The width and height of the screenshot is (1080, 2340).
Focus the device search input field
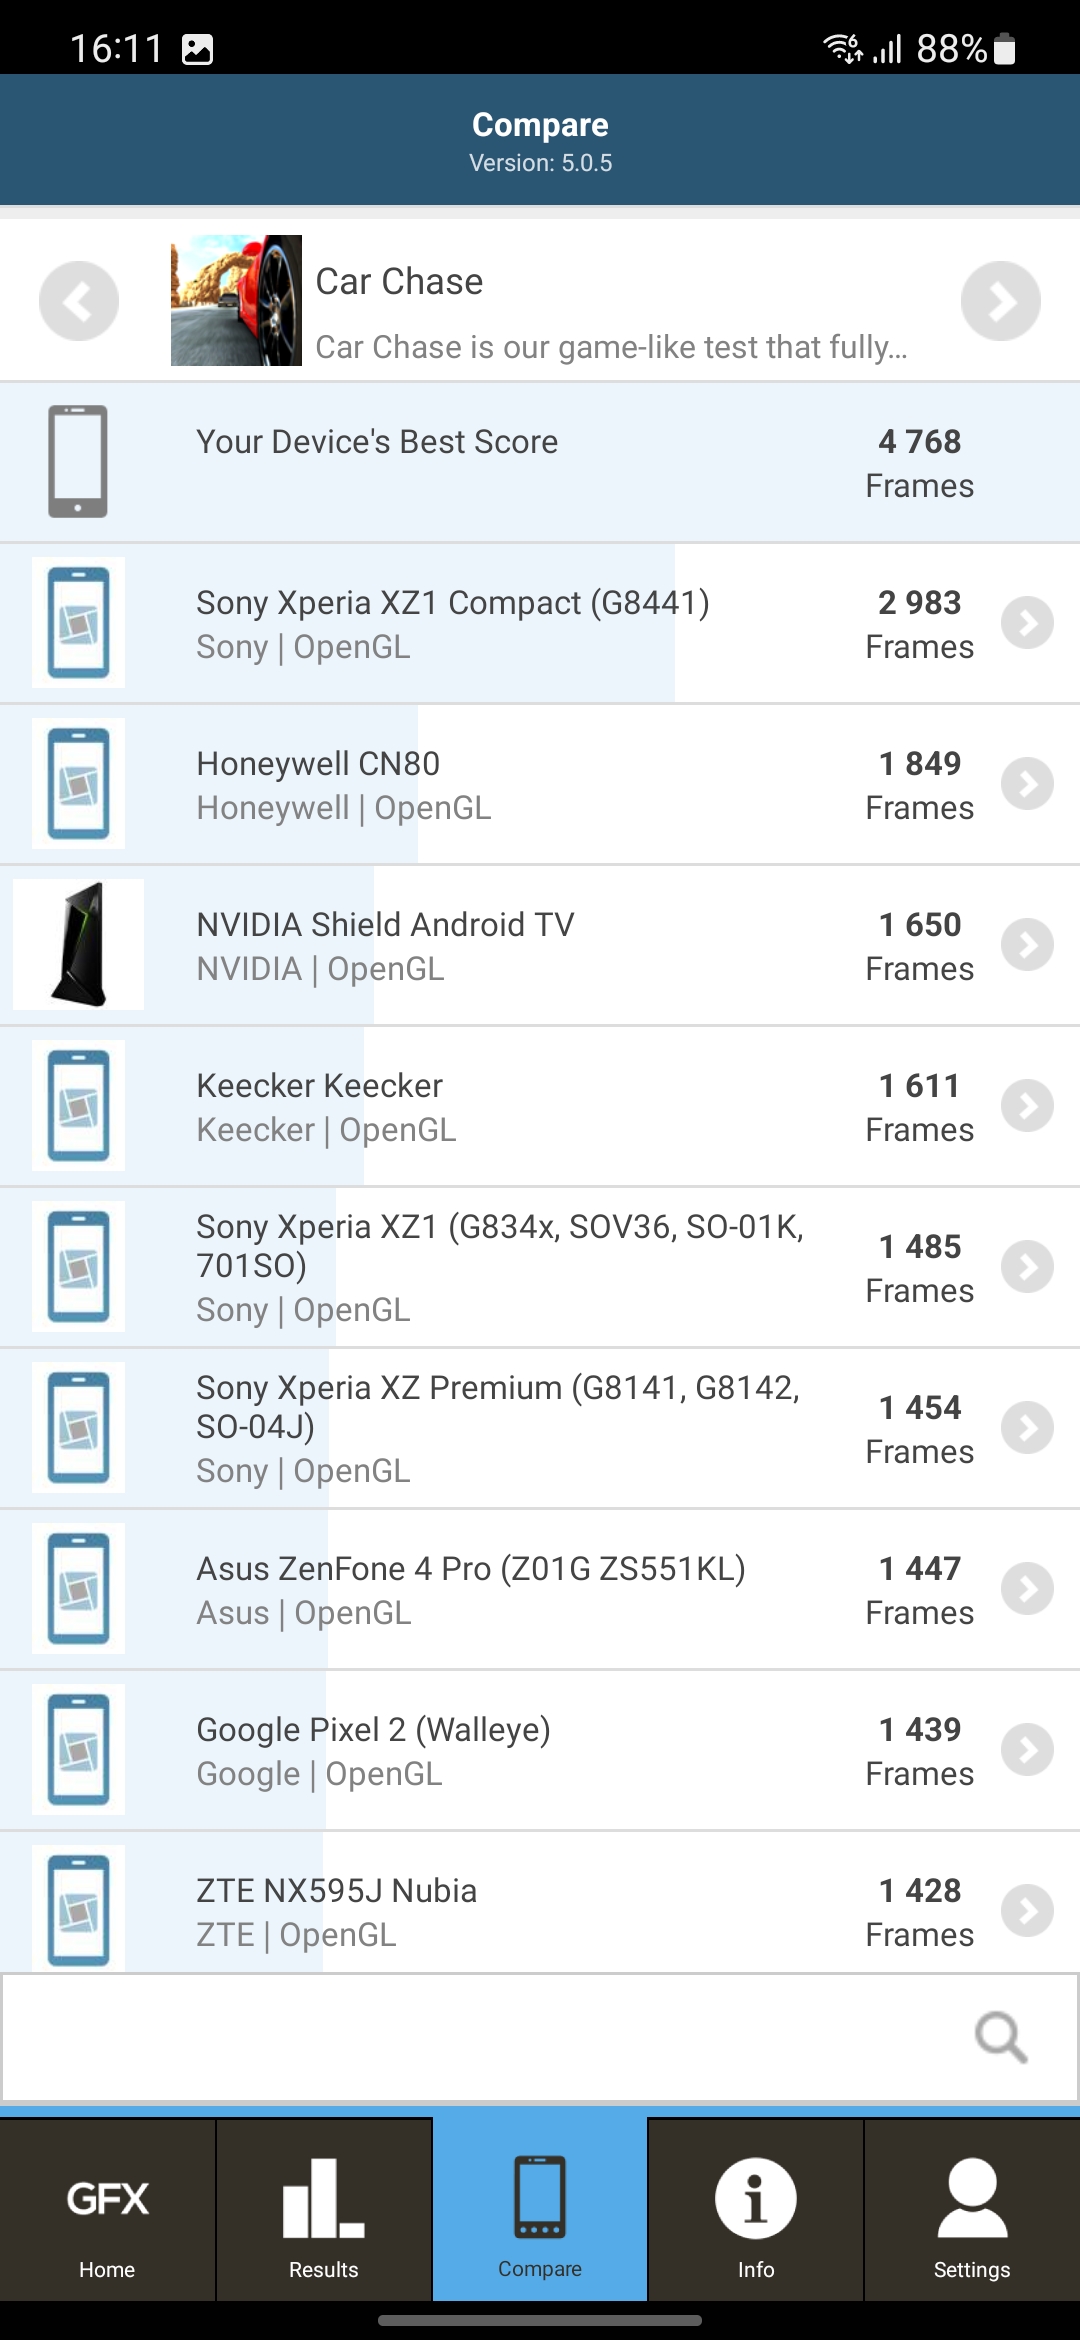coord(480,2037)
